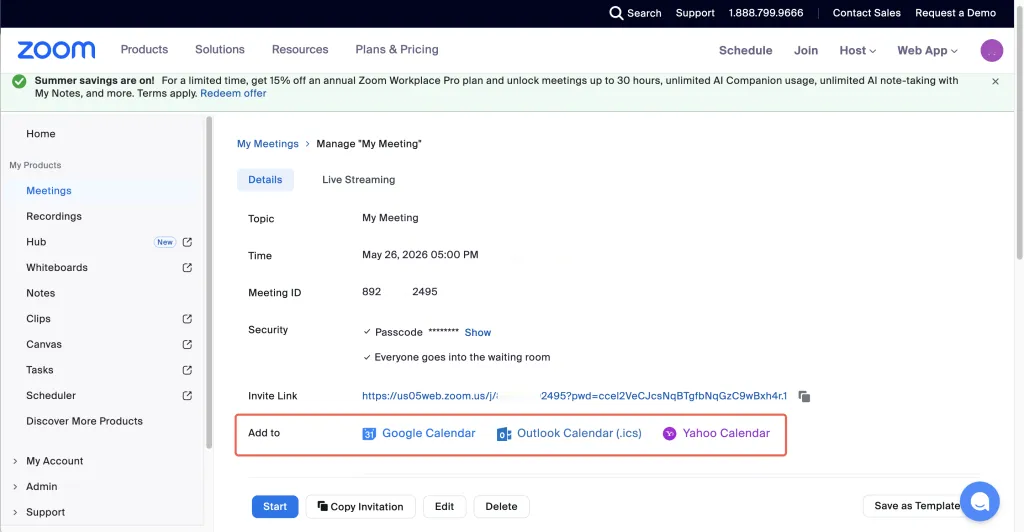Switch to the Live Streaming tab
Image resolution: width=1024 pixels, height=532 pixels.
tap(359, 180)
